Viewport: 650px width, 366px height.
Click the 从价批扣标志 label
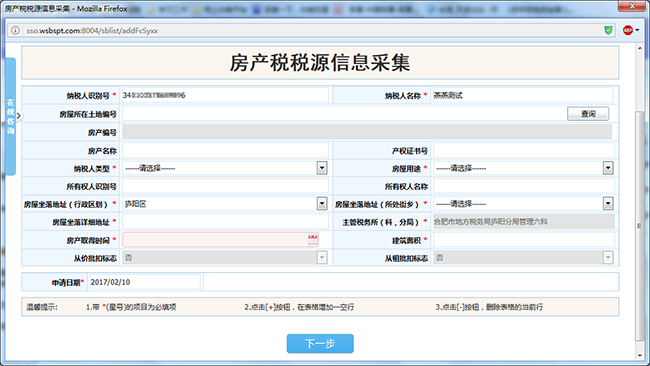pyautogui.click(x=95, y=258)
